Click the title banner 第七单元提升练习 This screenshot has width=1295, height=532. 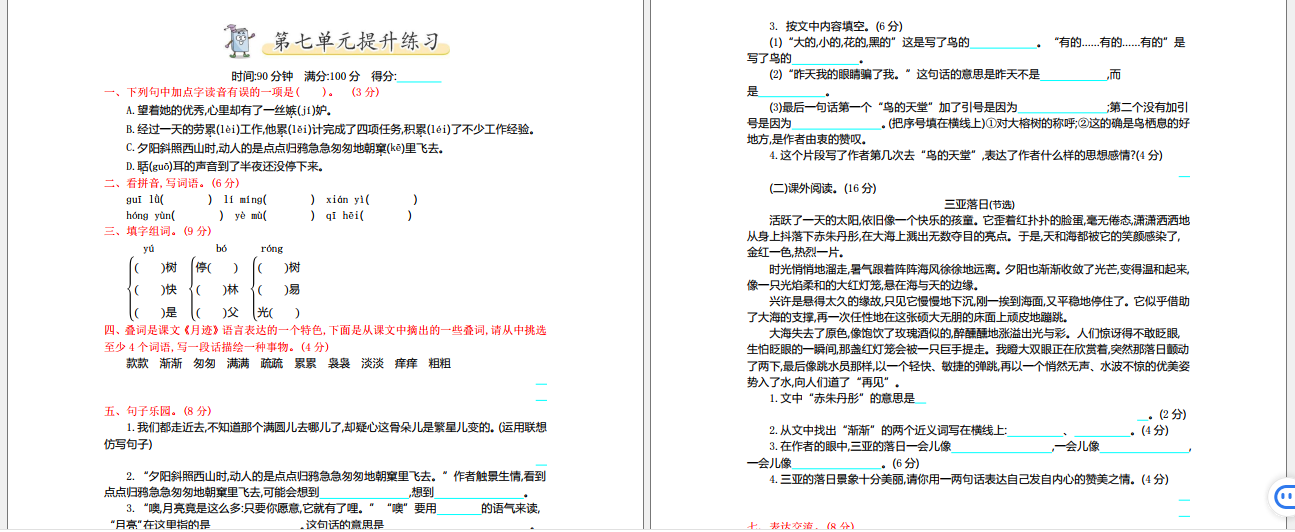tap(355, 43)
